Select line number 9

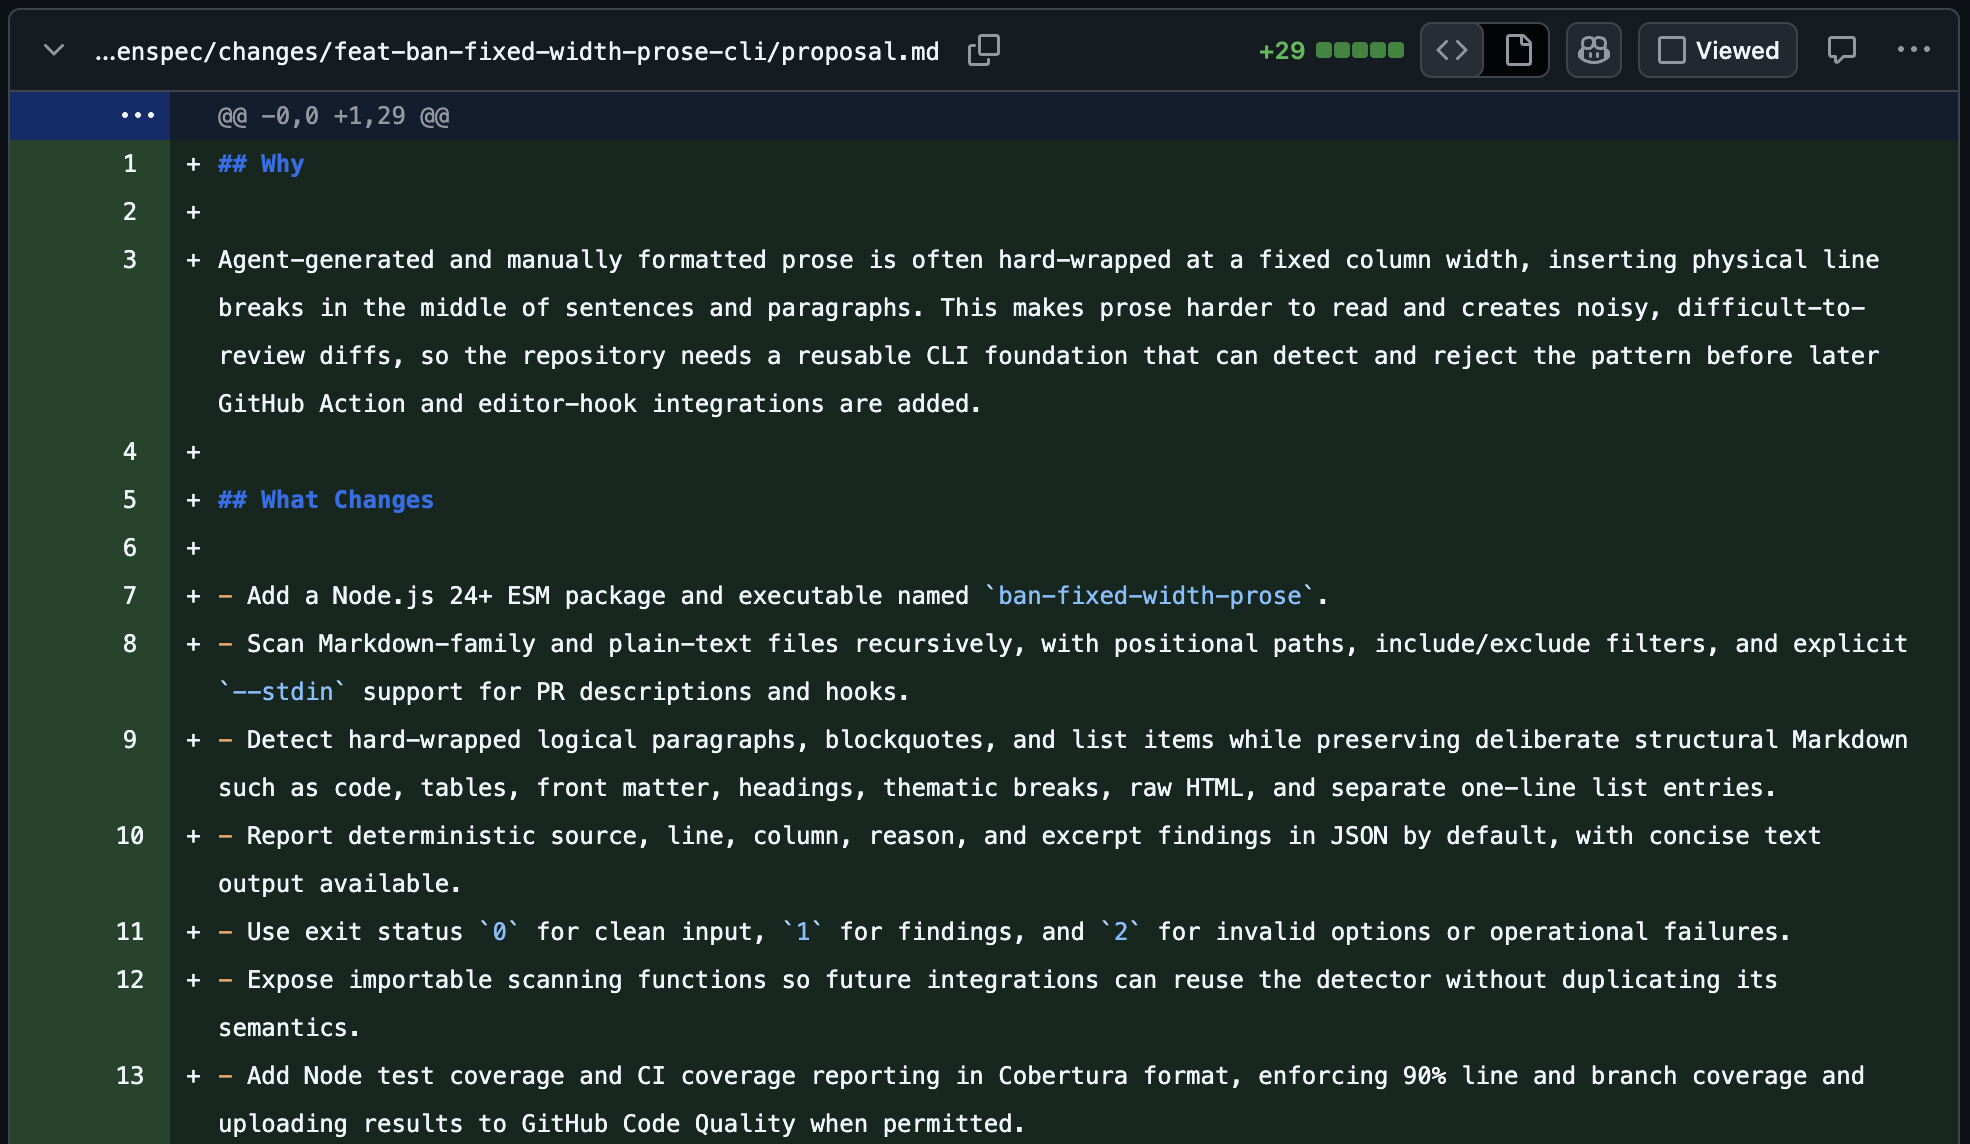click(130, 740)
